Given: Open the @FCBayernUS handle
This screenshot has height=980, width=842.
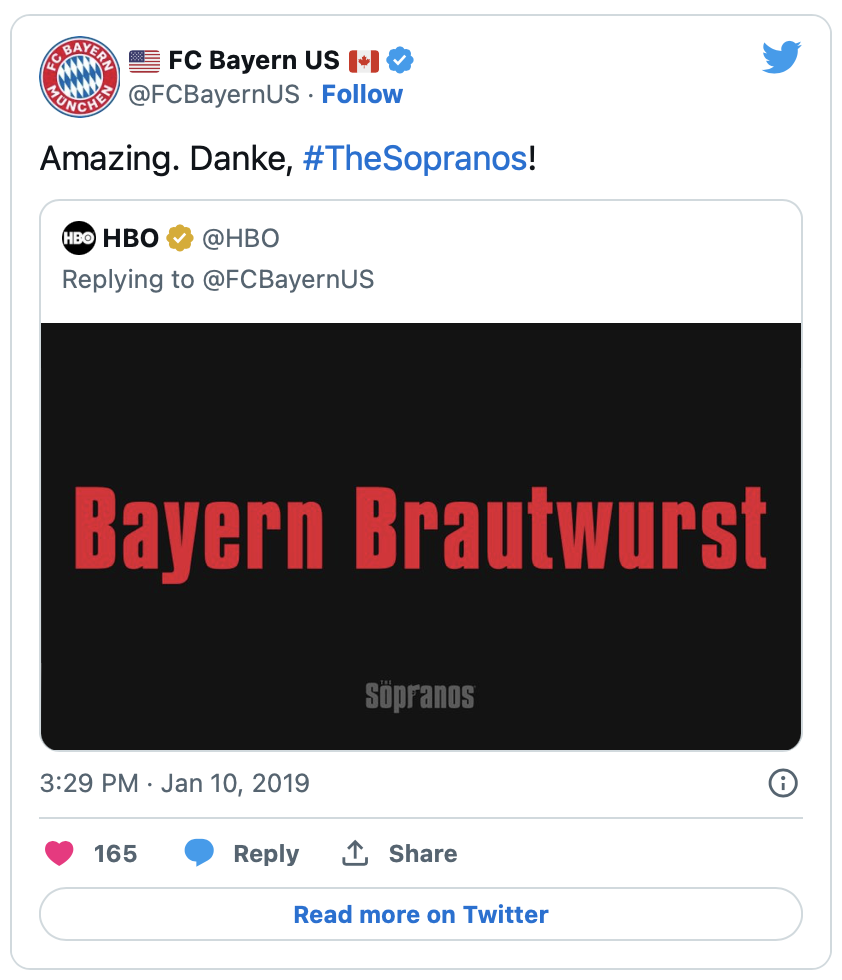Looking at the screenshot, I should click(214, 94).
